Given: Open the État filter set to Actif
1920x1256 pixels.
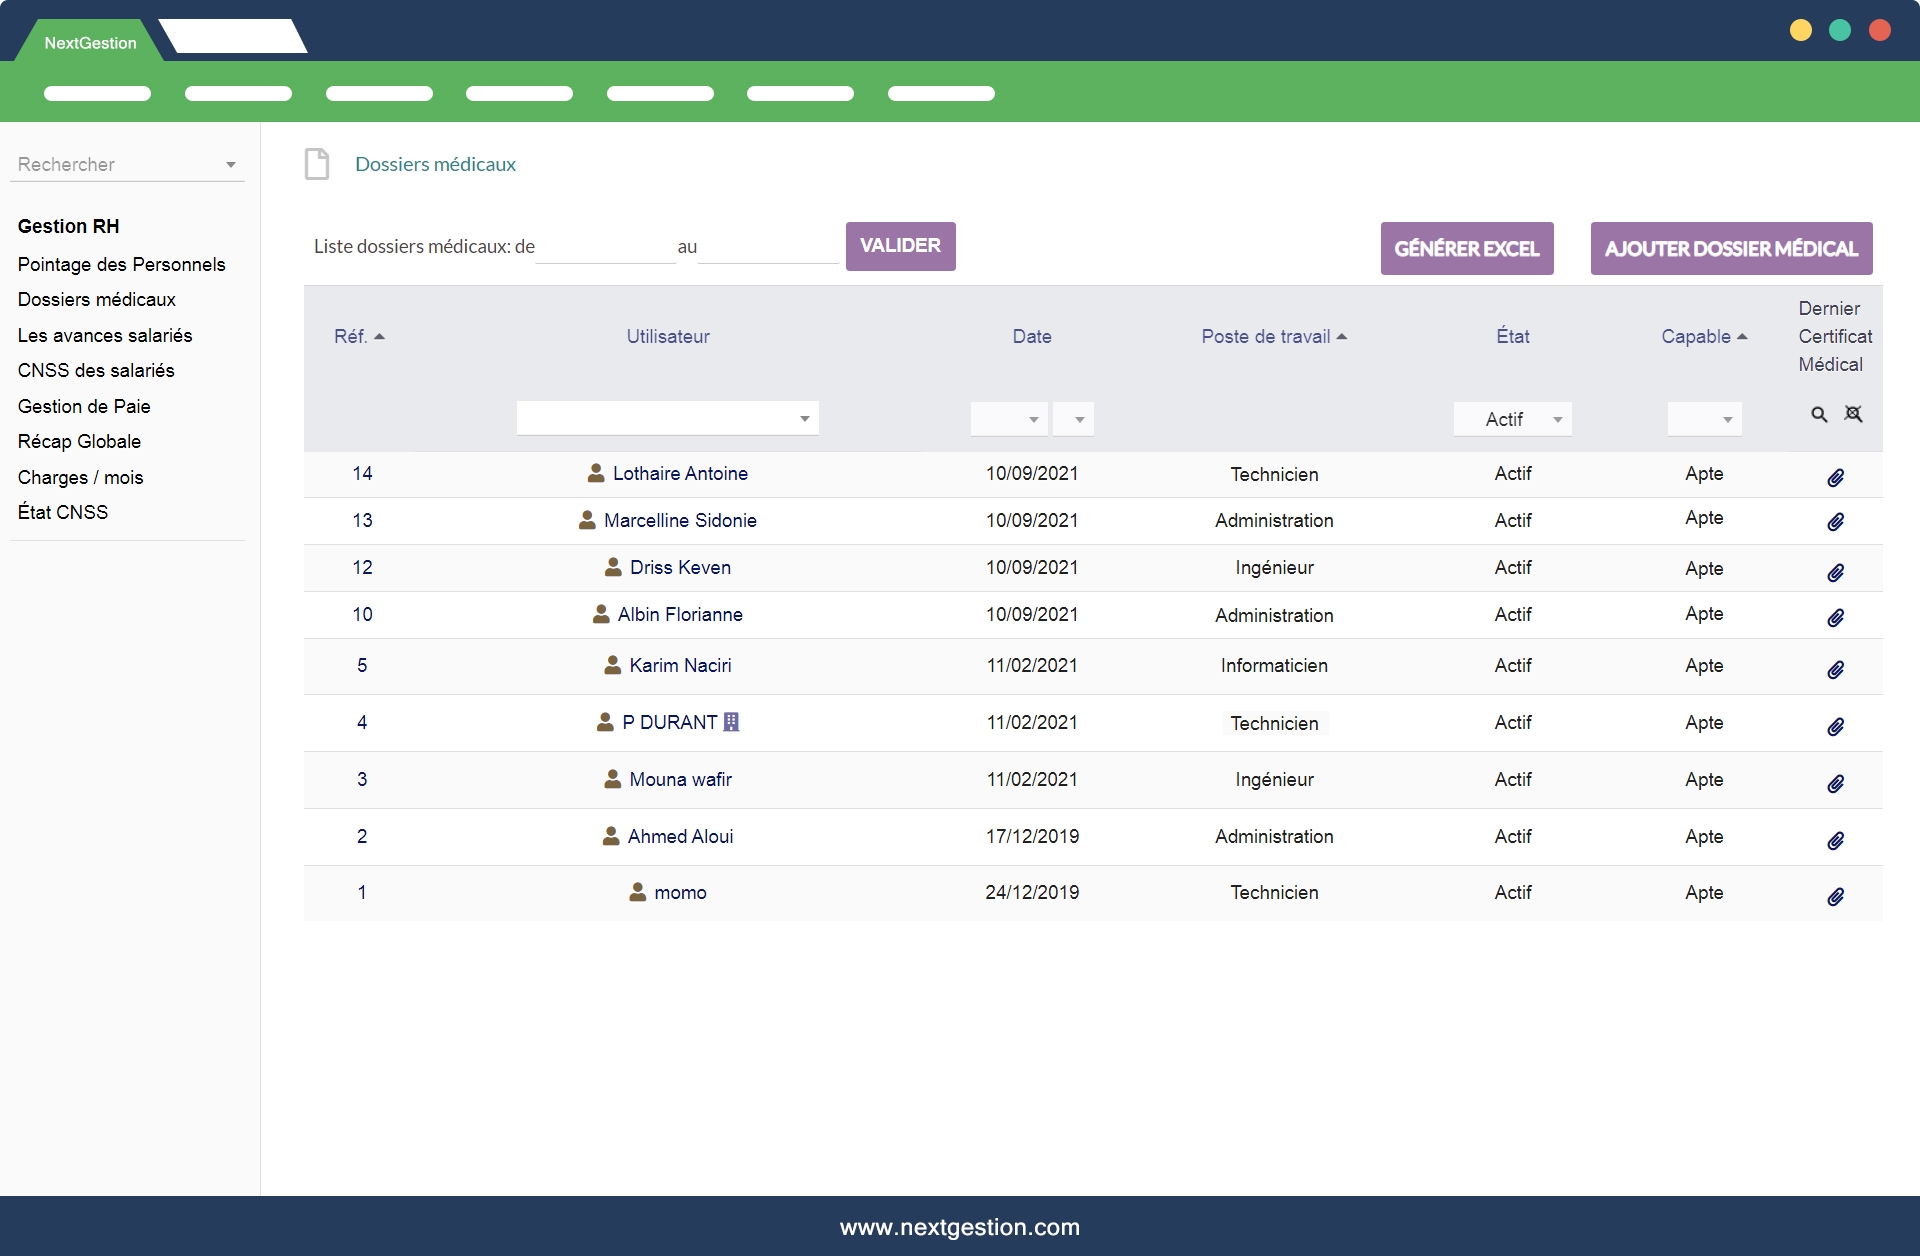Looking at the screenshot, I should pyautogui.click(x=1512, y=419).
